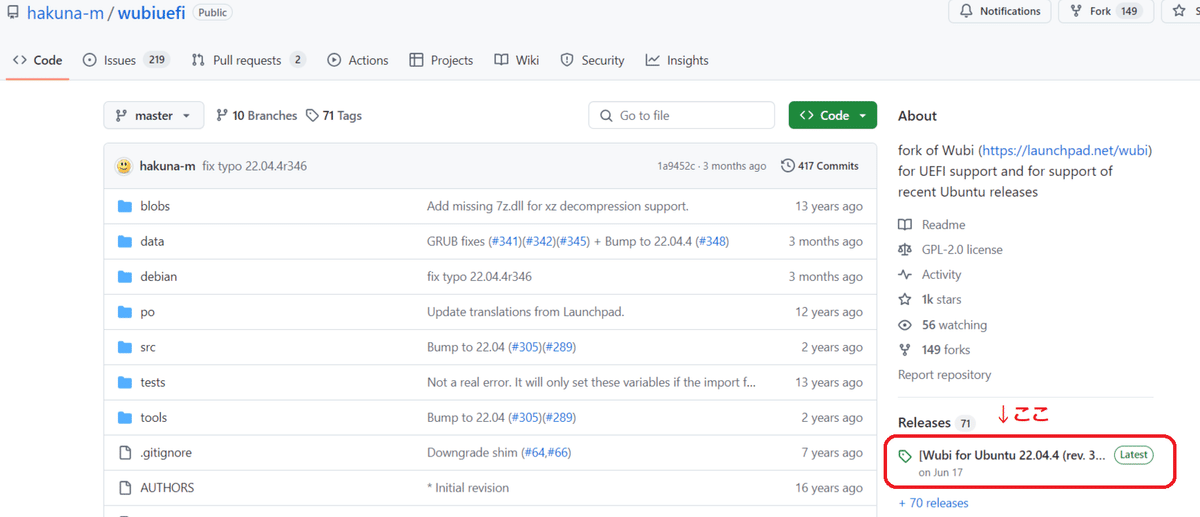Open the launchpad.net/wubi link in About
The height and width of the screenshot is (517, 1200).
click(1064, 150)
